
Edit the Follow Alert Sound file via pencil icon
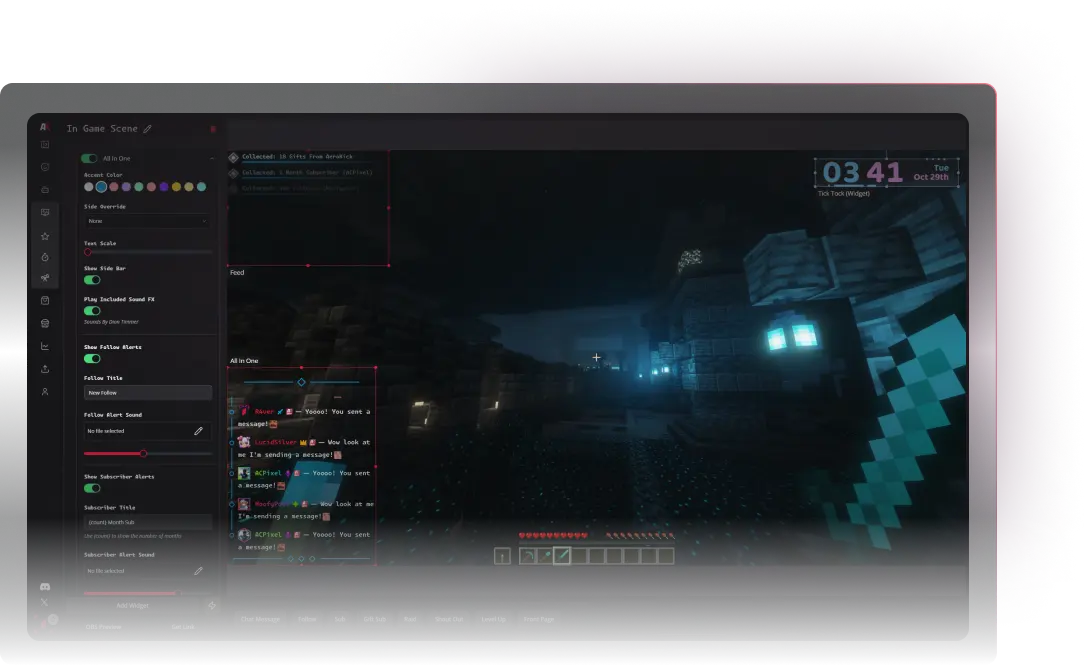click(x=198, y=431)
